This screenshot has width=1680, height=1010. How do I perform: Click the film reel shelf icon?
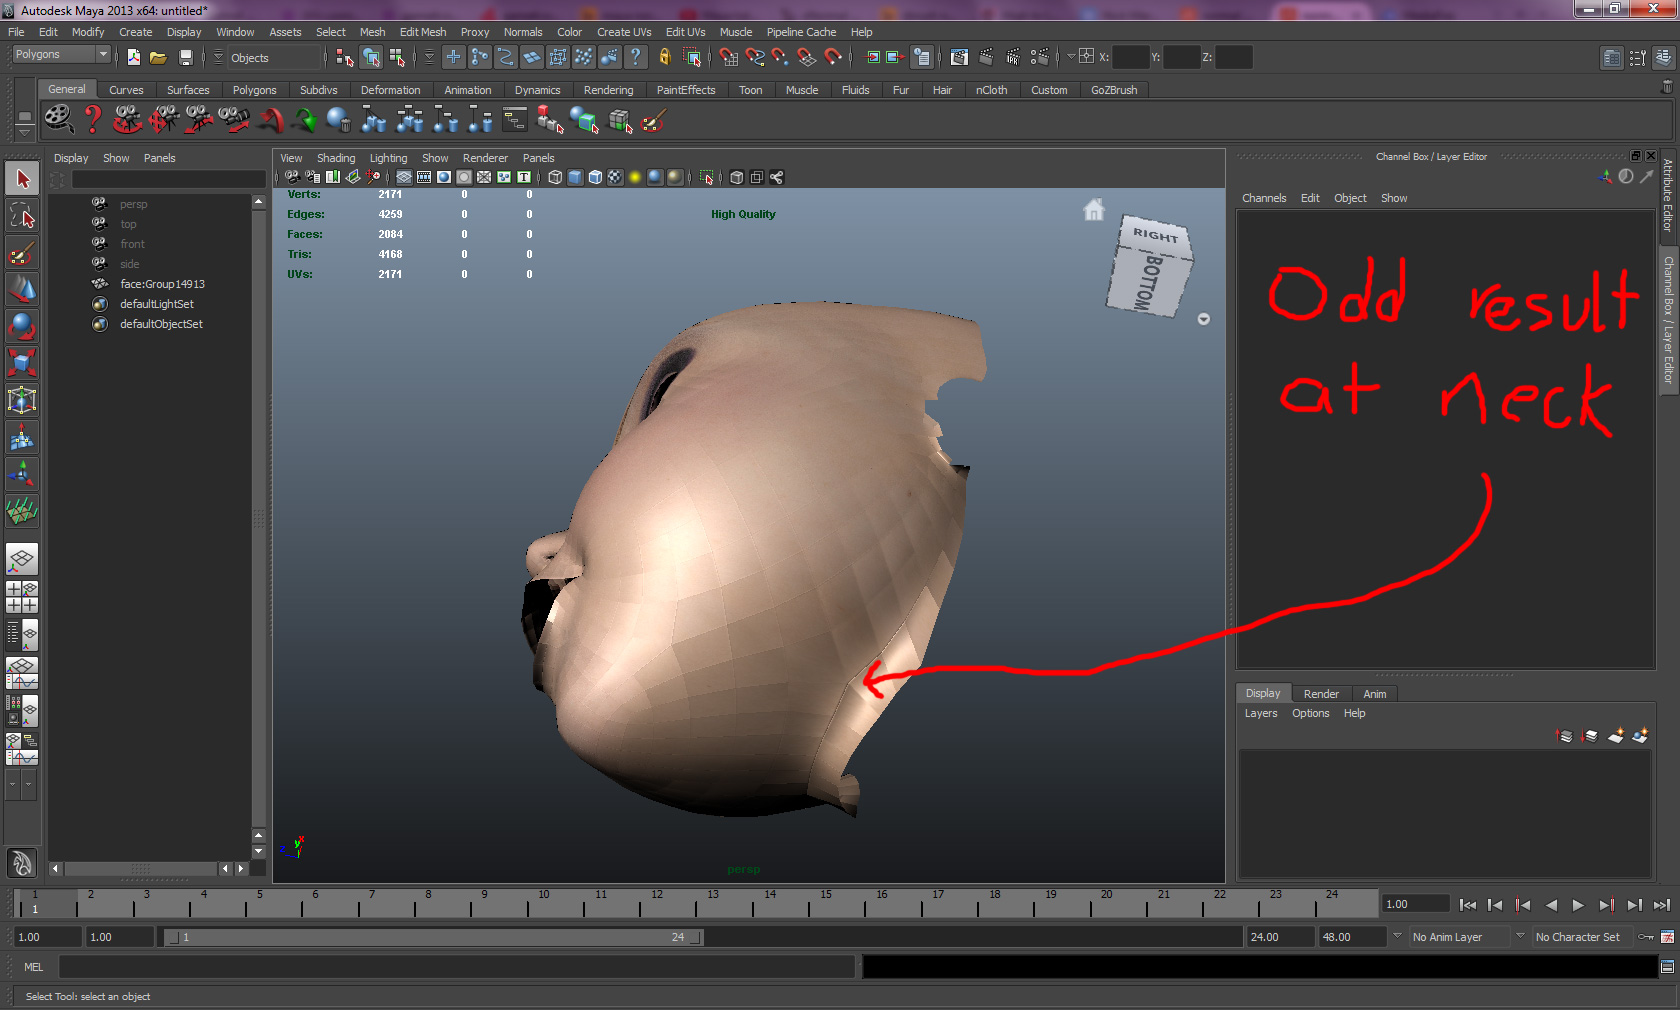tap(58, 120)
